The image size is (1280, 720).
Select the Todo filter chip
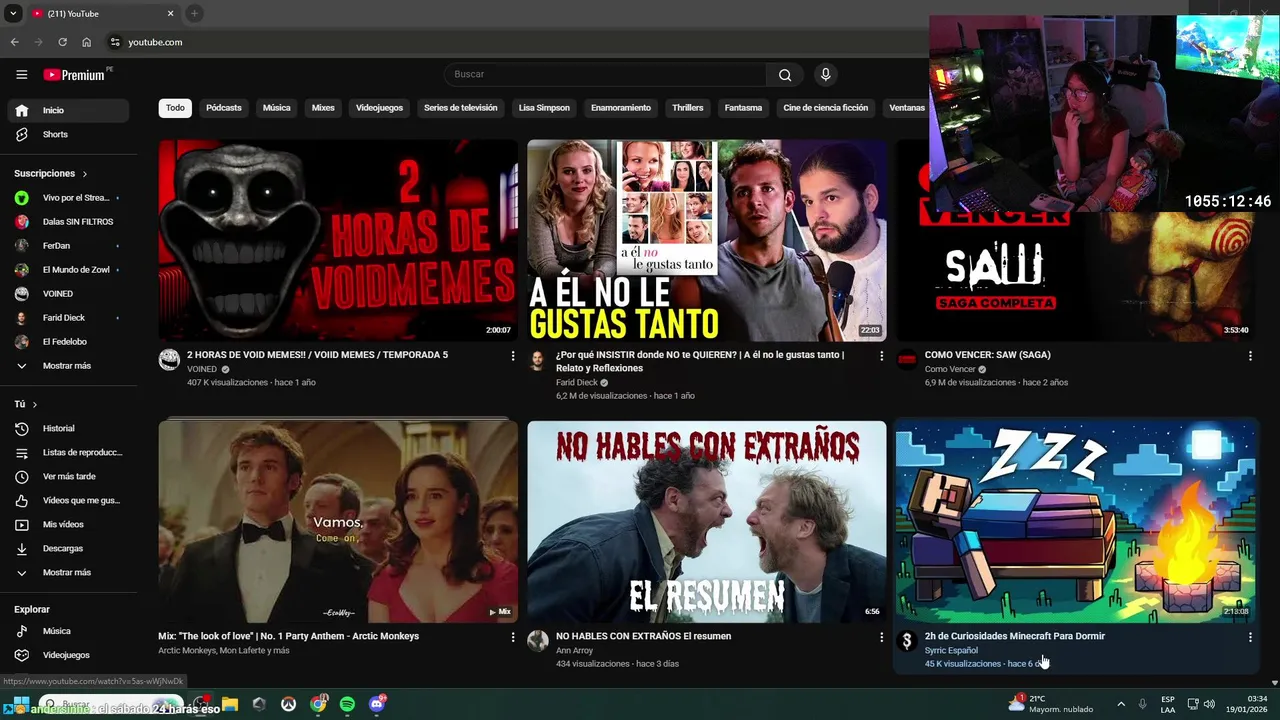[175, 108]
